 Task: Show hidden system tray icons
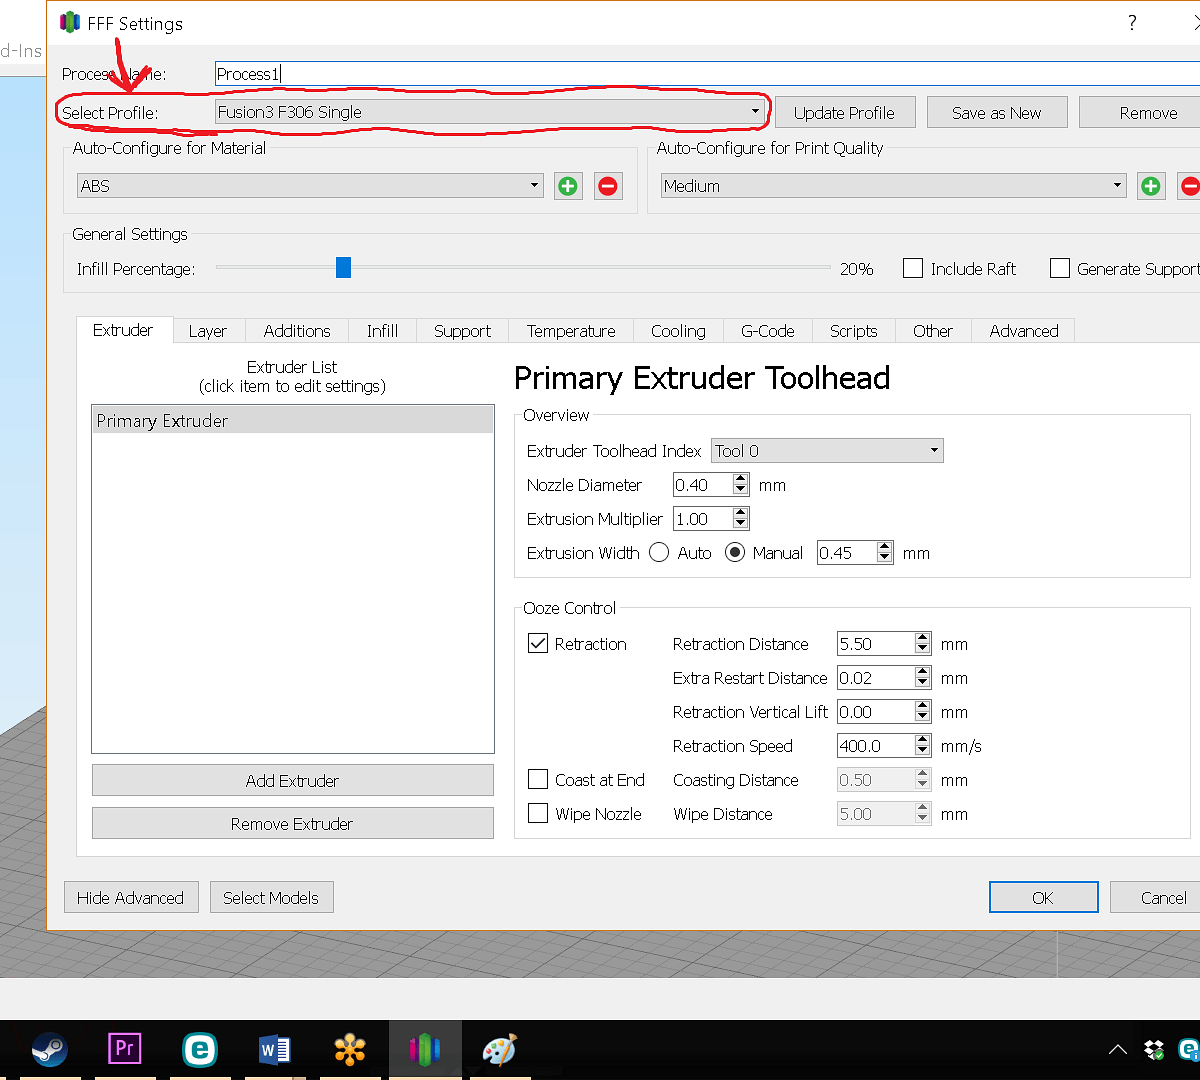[x=1118, y=1050]
